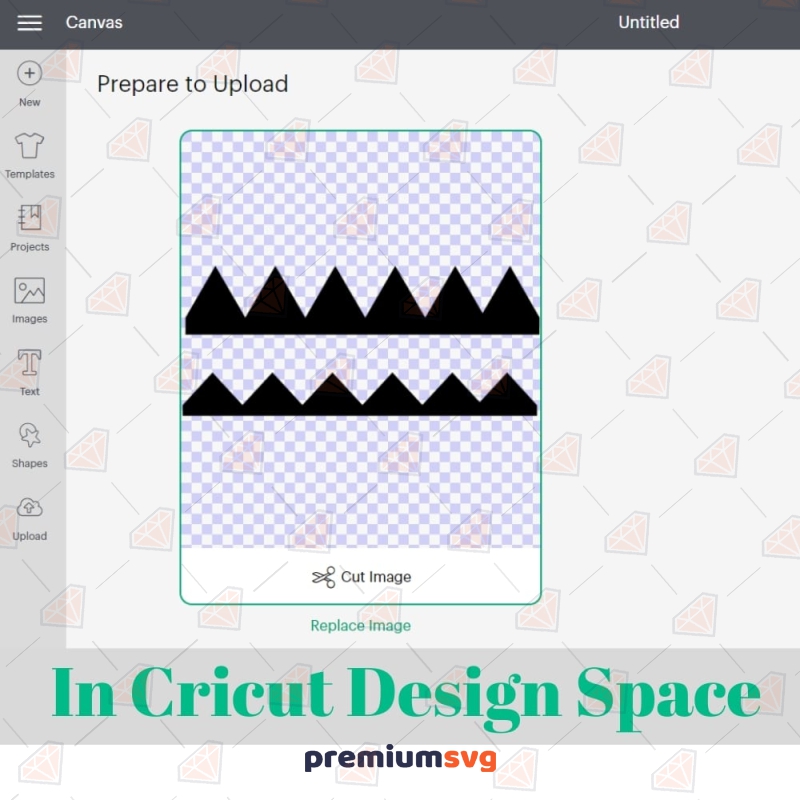The height and width of the screenshot is (800, 800).
Task: Open Templates using the t-shirt icon
Action: click(x=30, y=146)
